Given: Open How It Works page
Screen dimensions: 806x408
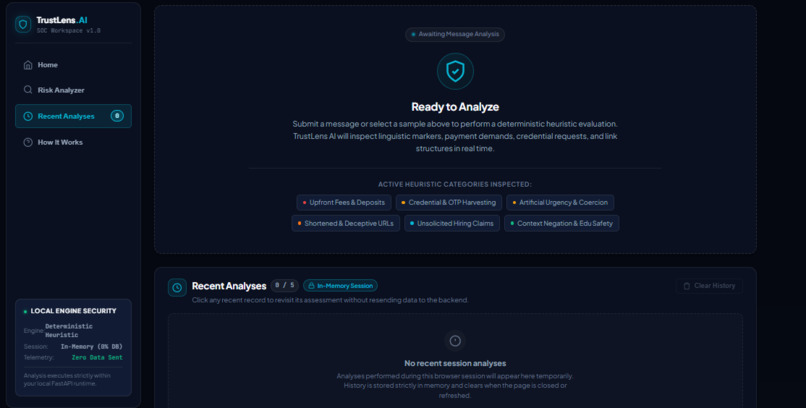Looking at the screenshot, I should pyautogui.click(x=73, y=142).
